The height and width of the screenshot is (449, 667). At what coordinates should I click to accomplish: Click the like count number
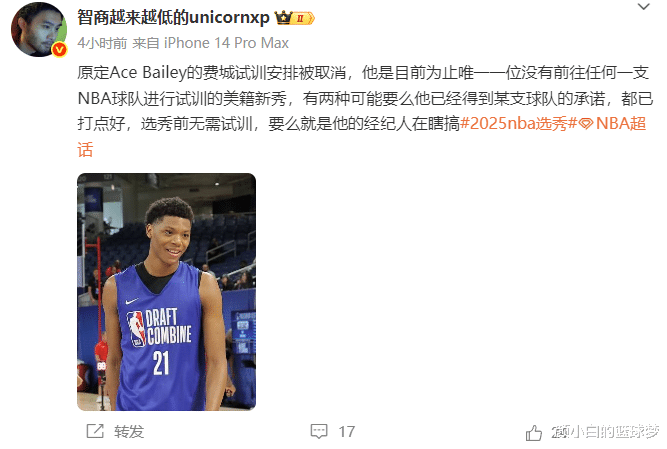click(561, 432)
